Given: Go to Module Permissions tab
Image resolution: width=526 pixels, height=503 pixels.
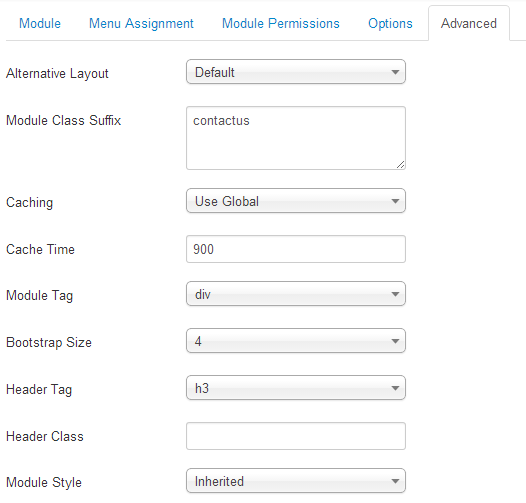Looking at the screenshot, I should tap(280, 23).
